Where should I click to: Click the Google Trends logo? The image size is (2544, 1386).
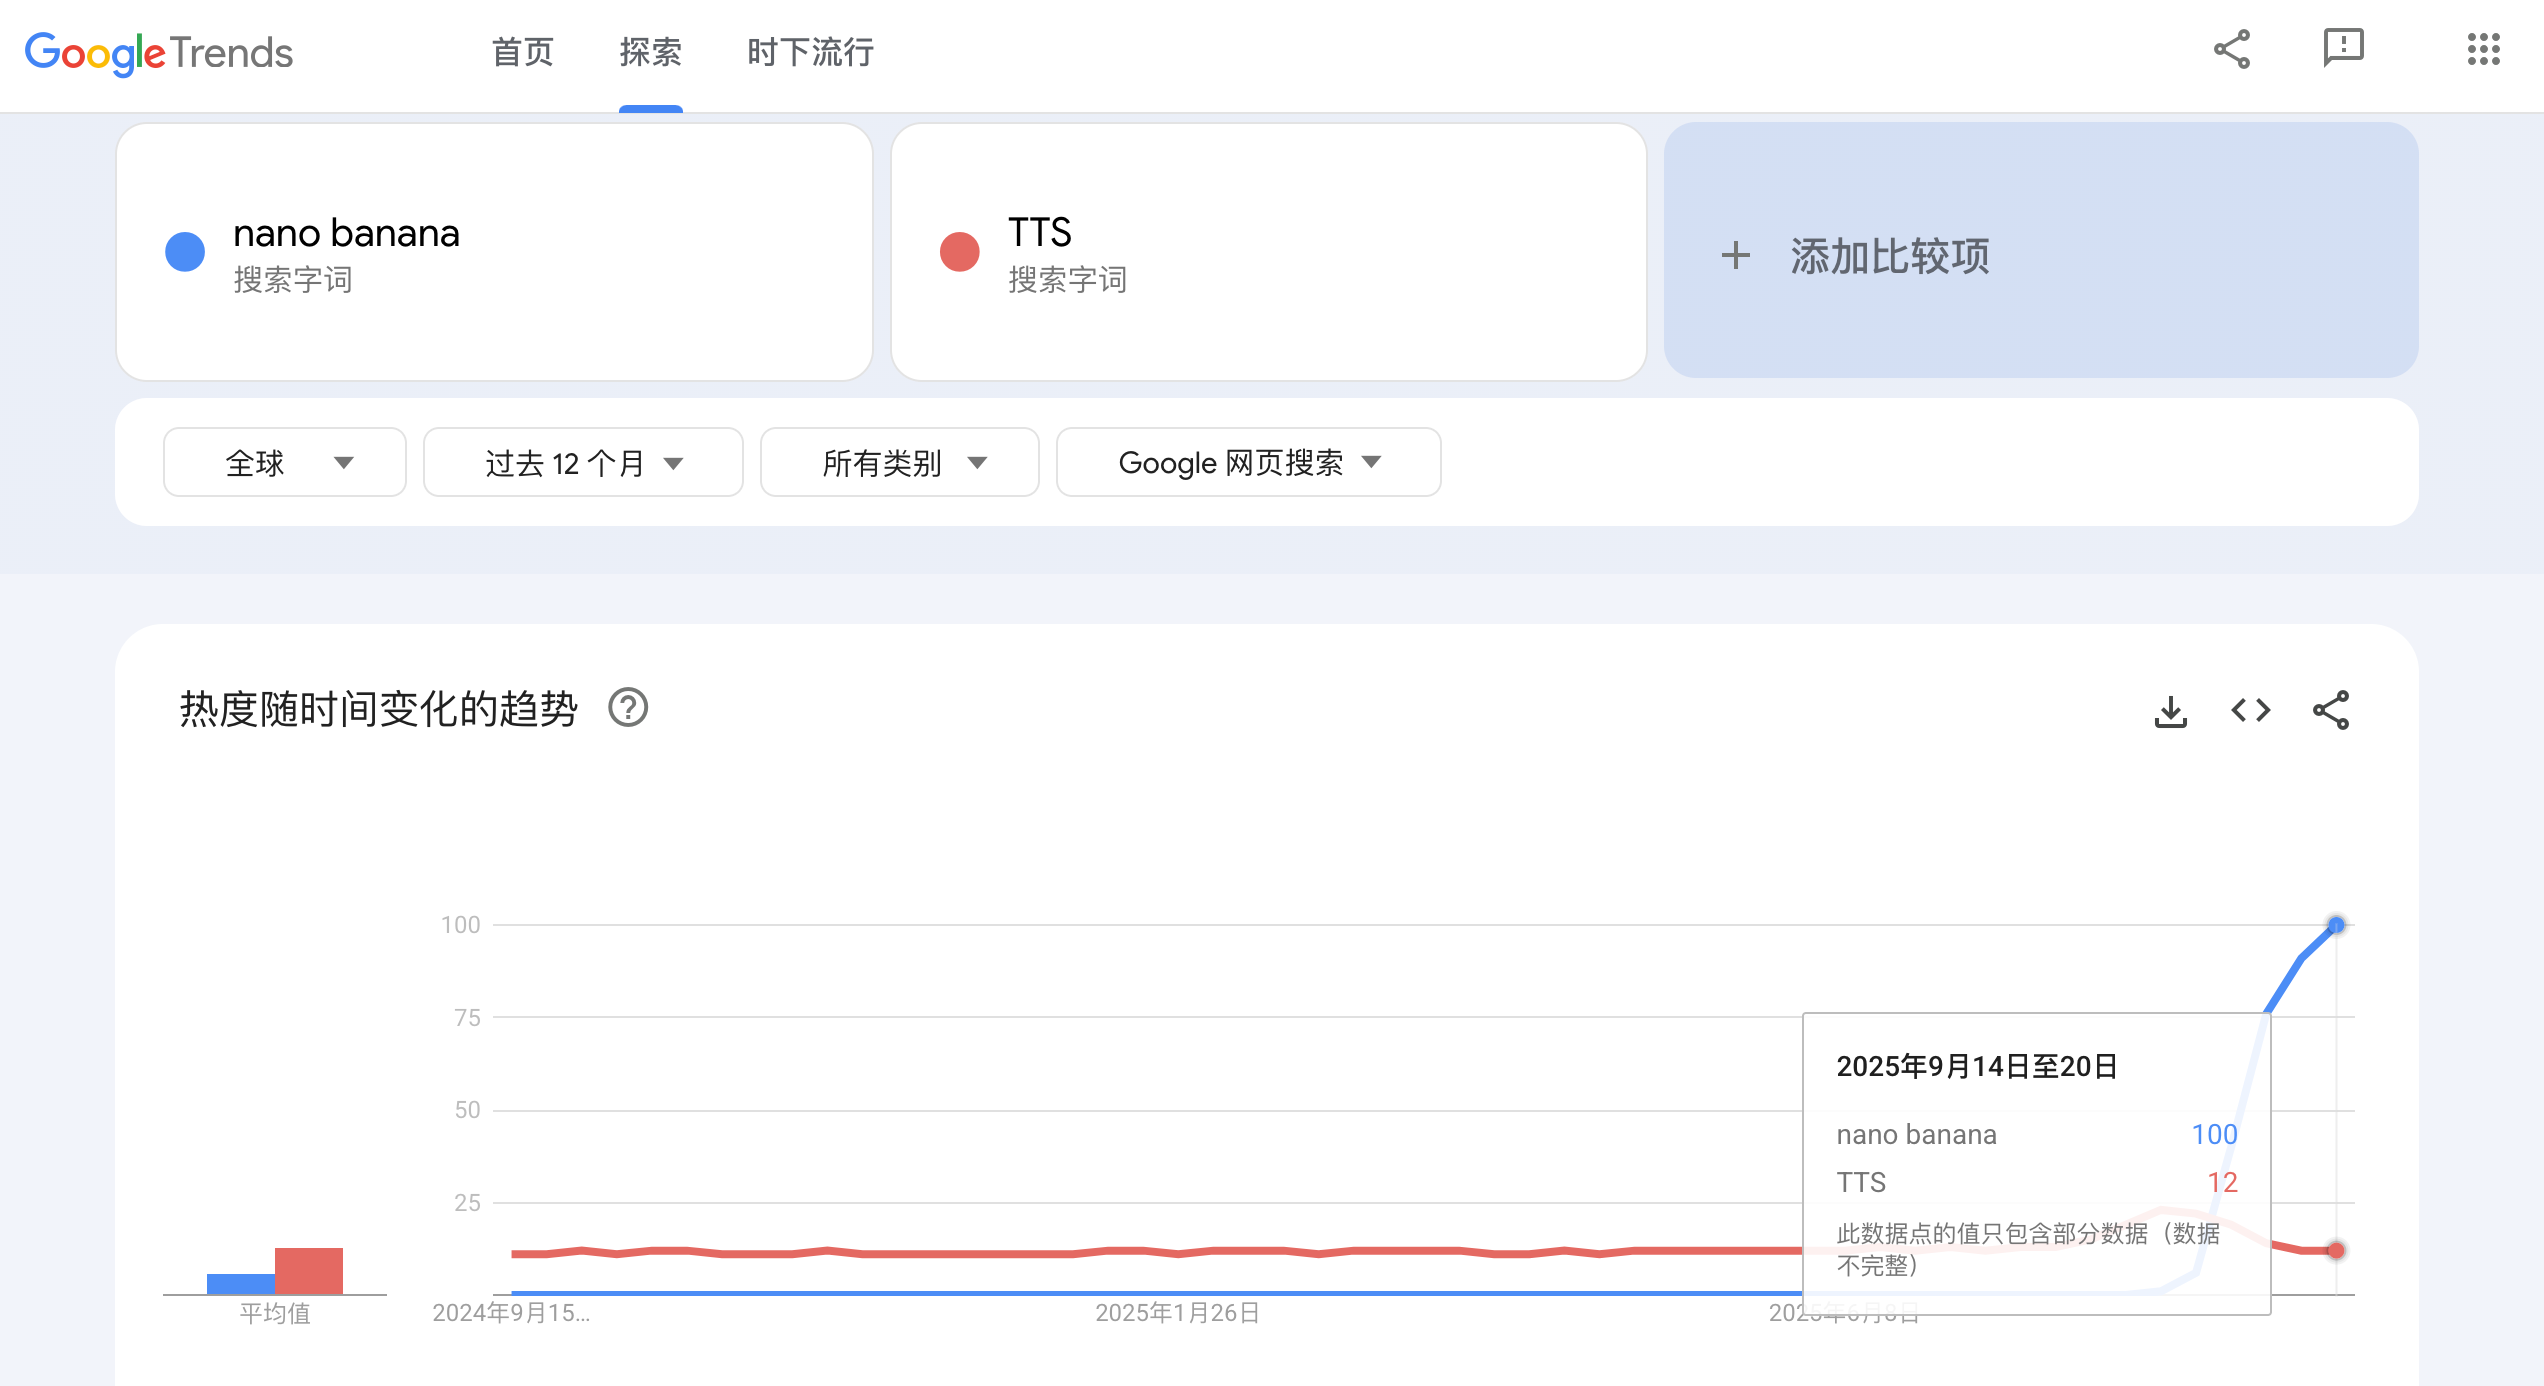click(159, 52)
